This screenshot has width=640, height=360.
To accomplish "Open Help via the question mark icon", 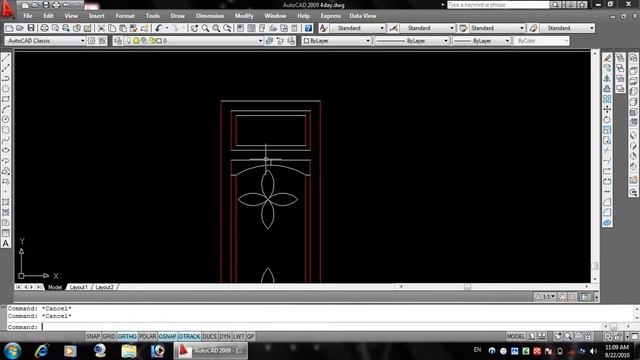I will (309, 28).
